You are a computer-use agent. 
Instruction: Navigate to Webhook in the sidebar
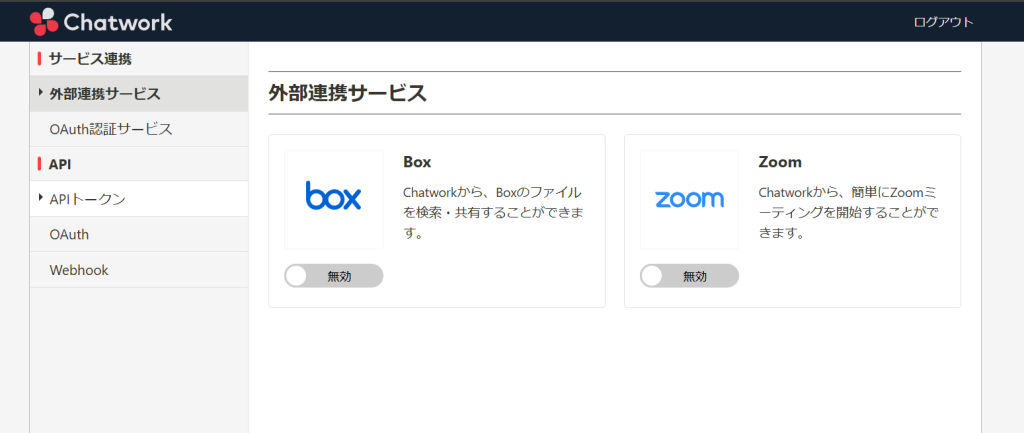pyautogui.click(x=78, y=270)
